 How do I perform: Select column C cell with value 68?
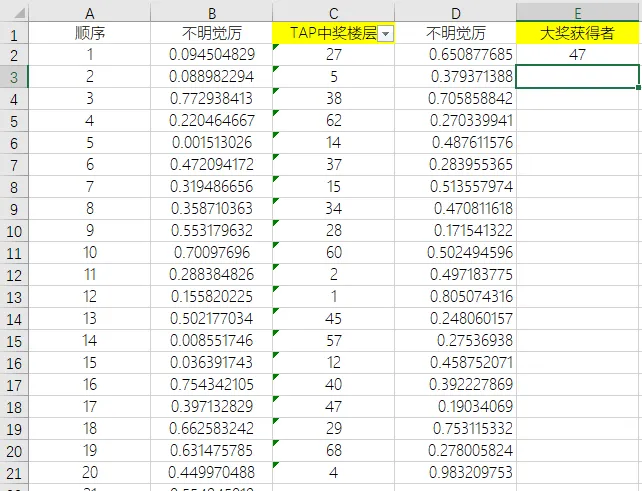click(334, 450)
